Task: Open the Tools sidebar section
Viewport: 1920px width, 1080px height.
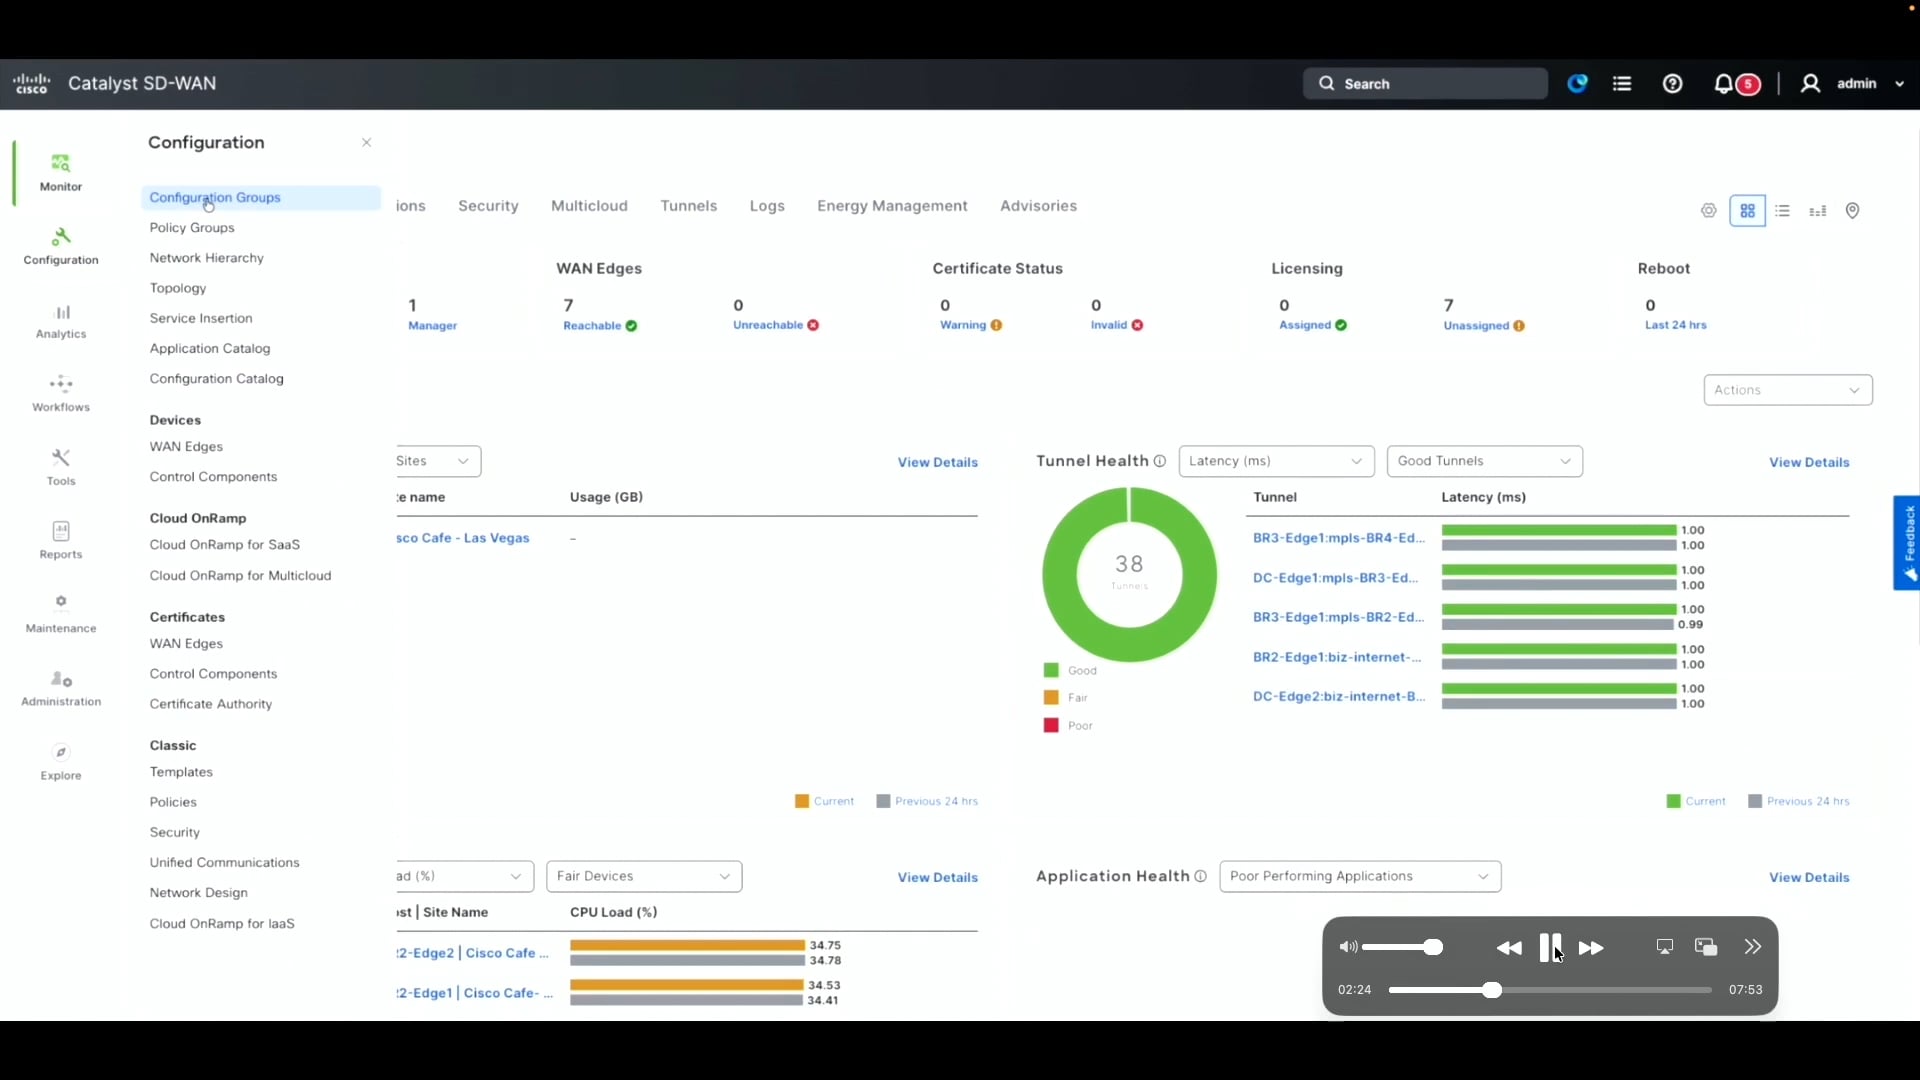Action: tap(61, 467)
